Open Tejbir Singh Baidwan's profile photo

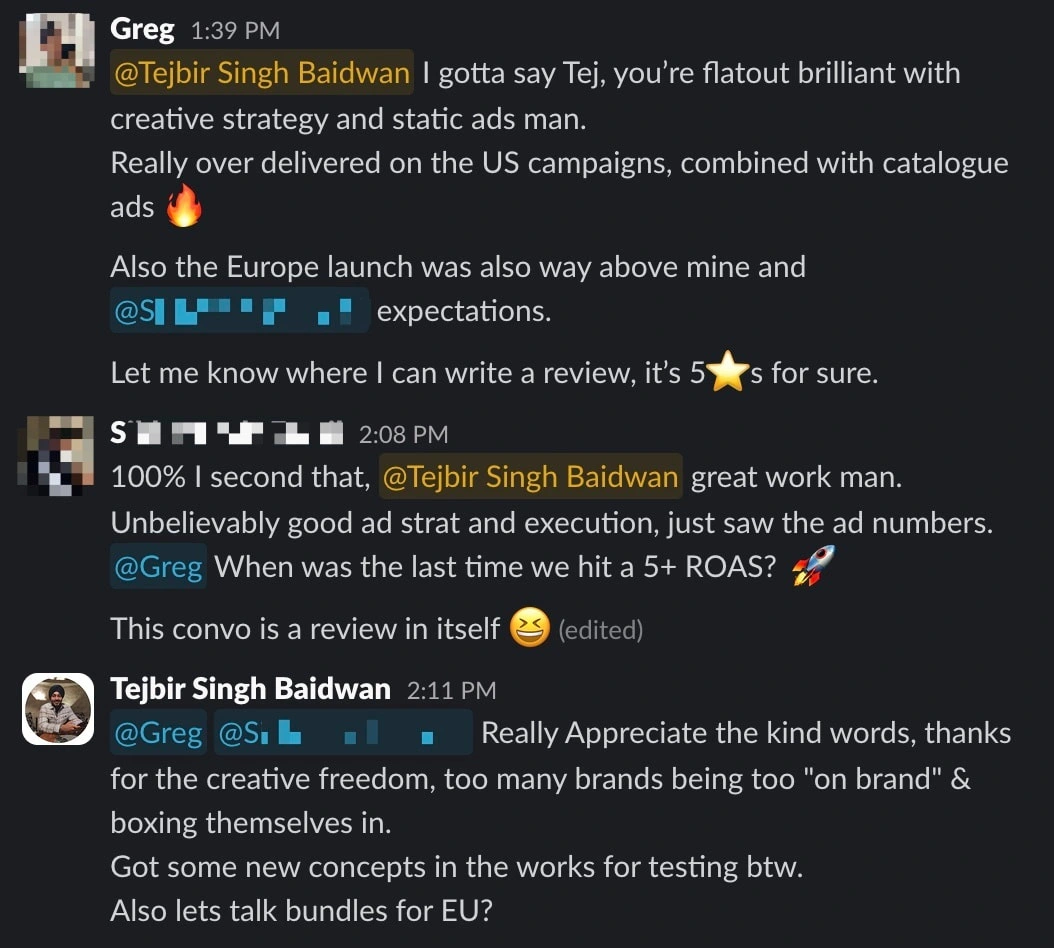coord(58,709)
